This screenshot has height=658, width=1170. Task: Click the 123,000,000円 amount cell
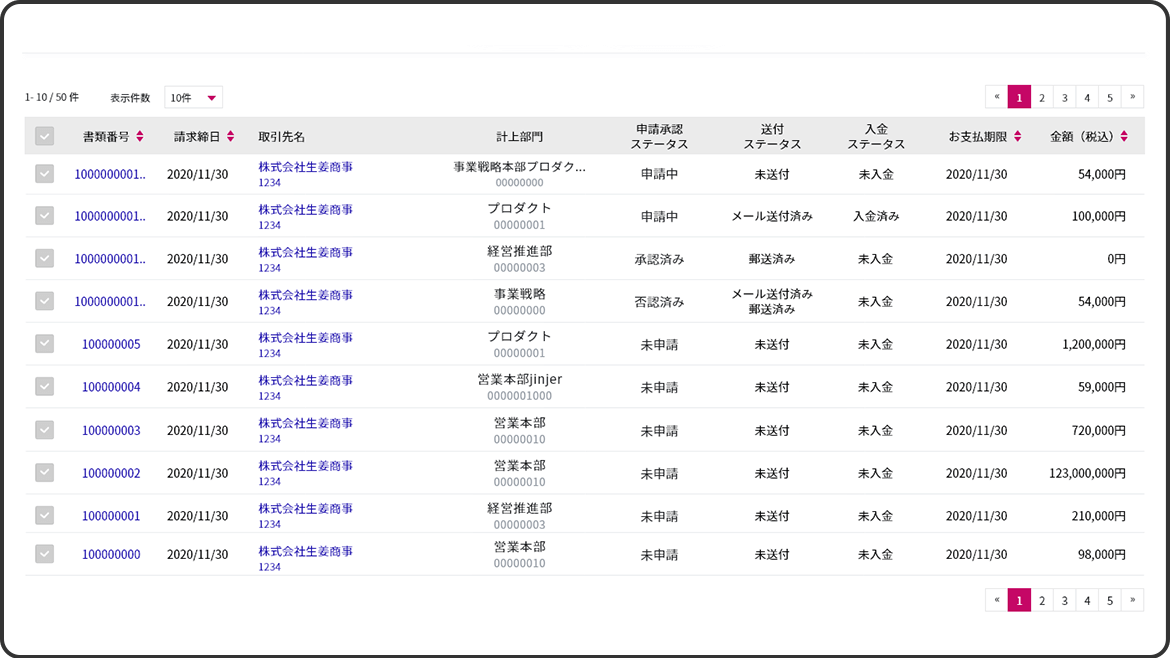[x=1087, y=473]
